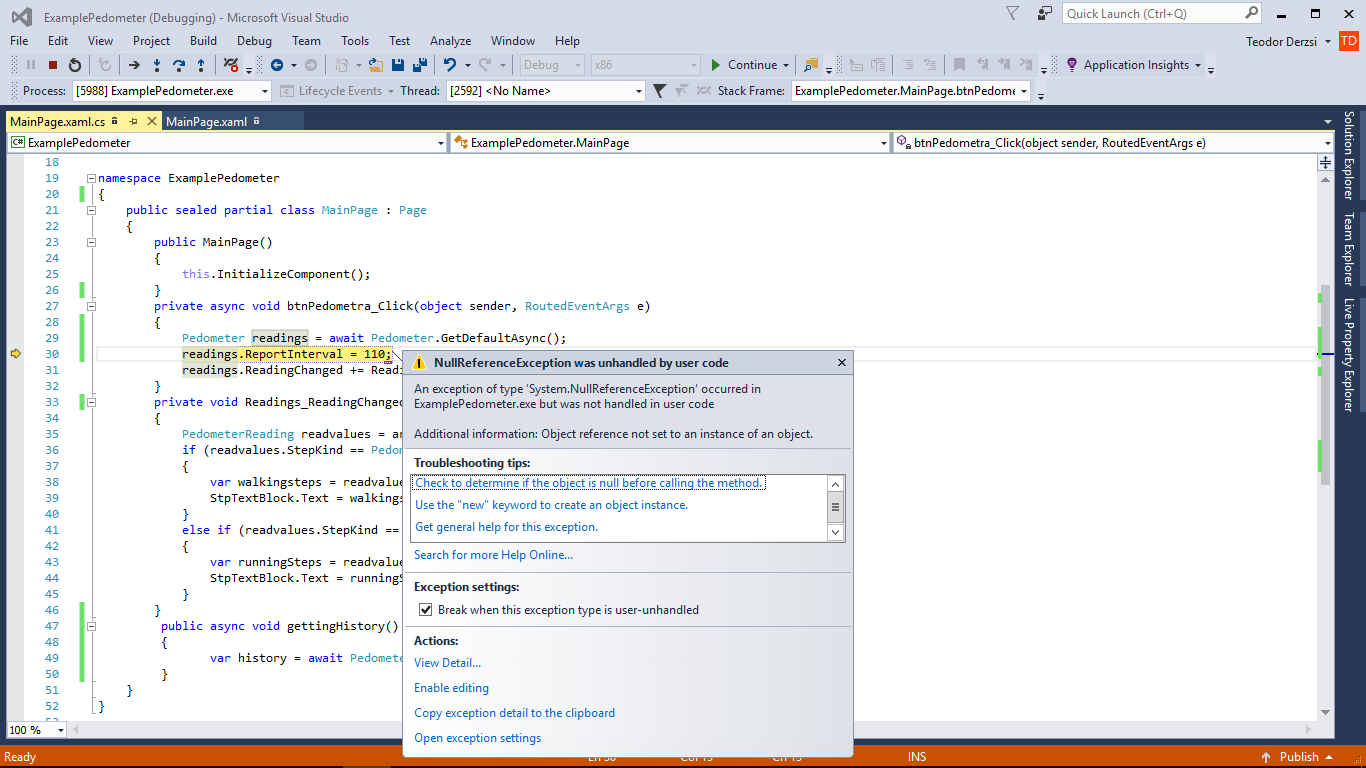Click the notifications flag icon in title bar
Image resolution: width=1366 pixels, height=768 pixels.
(1013, 13)
